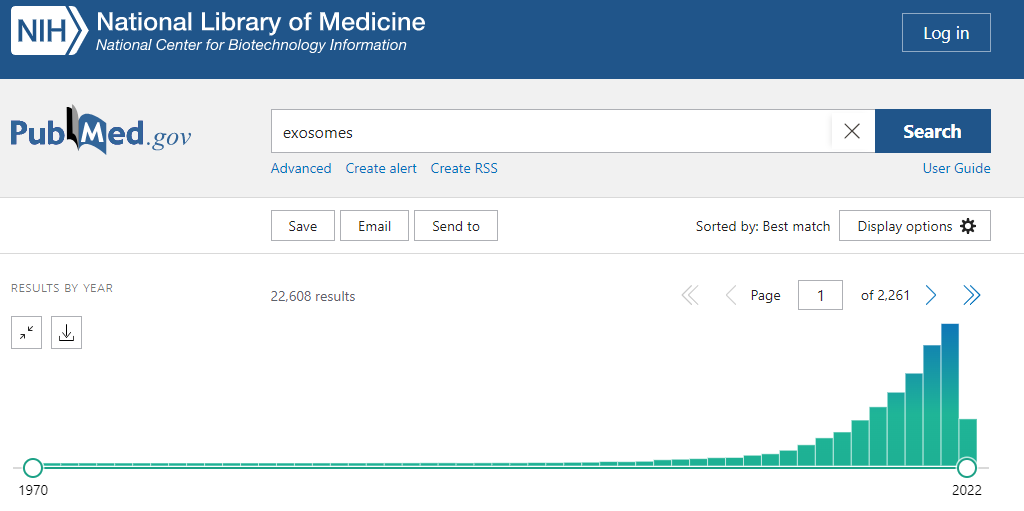Download the results by year data
The image size is (1024, 511).
click(x=66, y=333)
